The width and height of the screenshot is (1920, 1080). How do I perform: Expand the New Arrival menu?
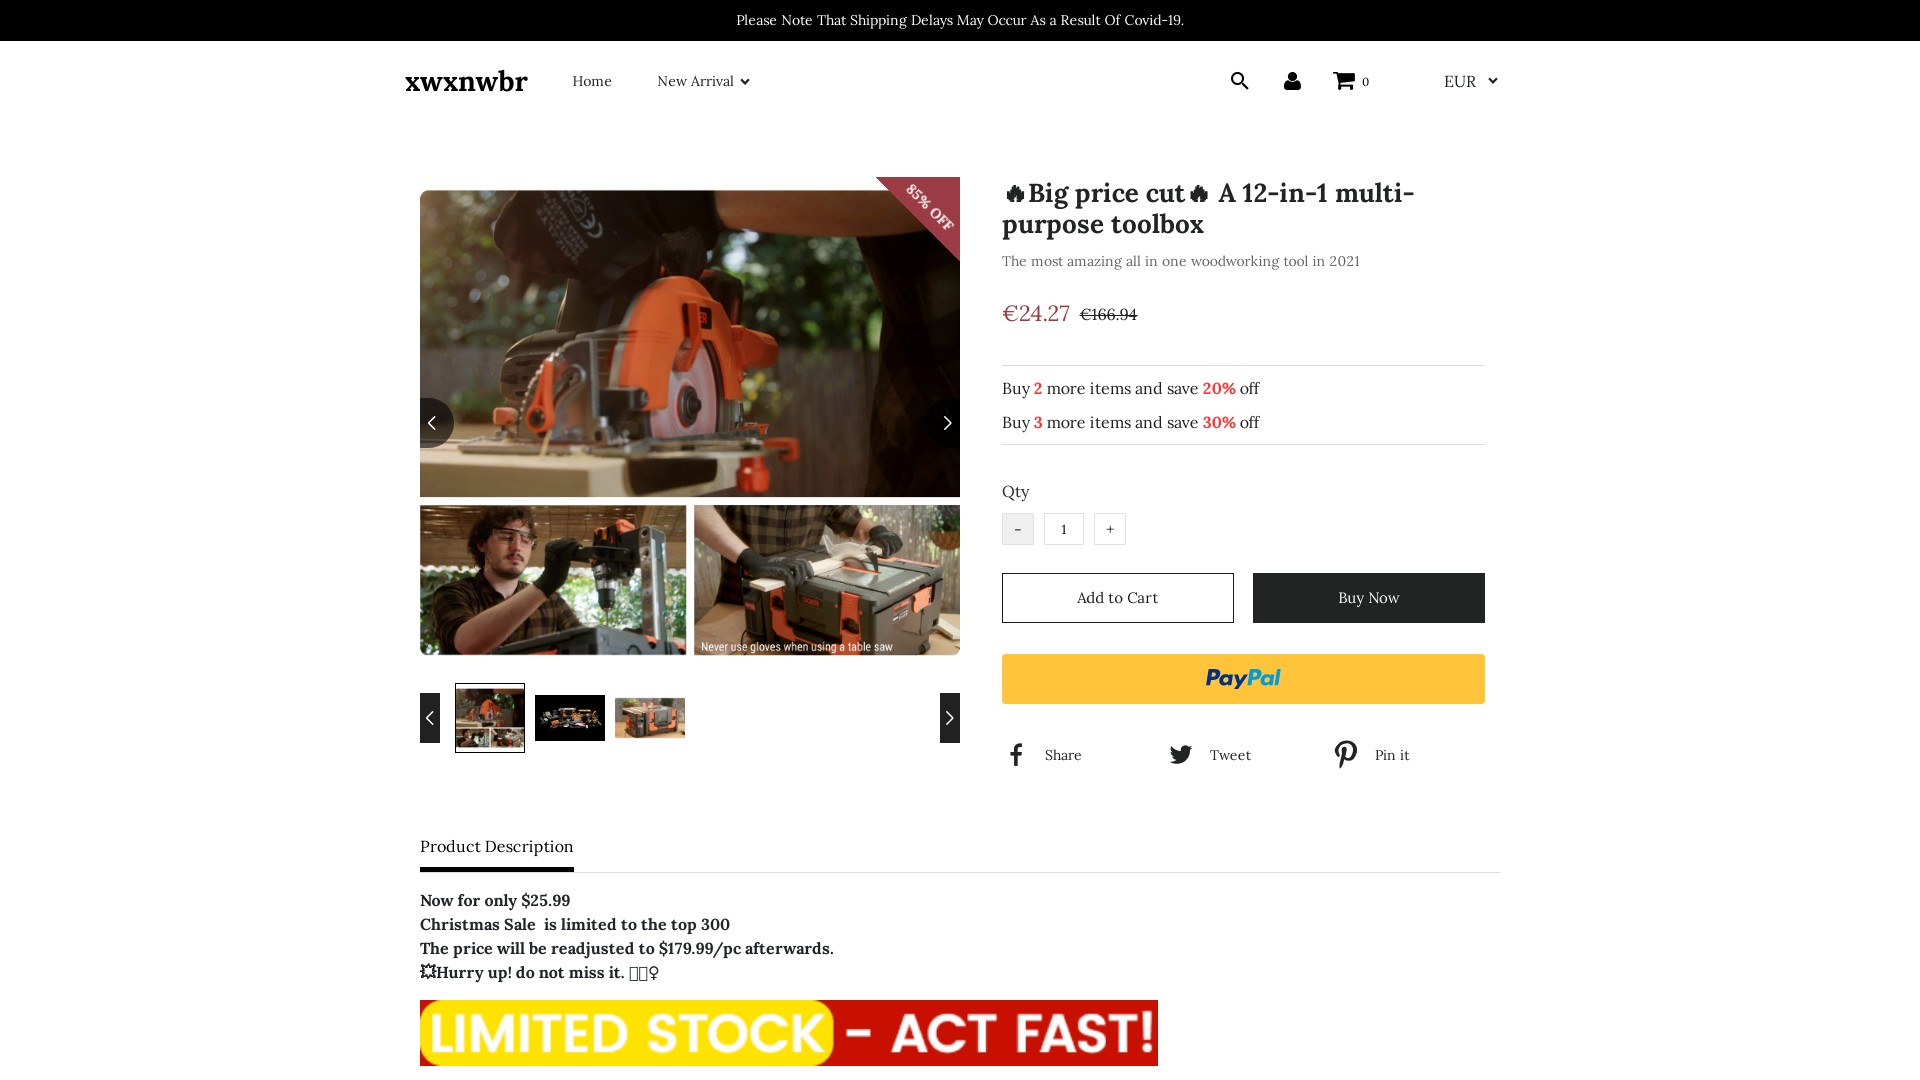coord(703,81)
